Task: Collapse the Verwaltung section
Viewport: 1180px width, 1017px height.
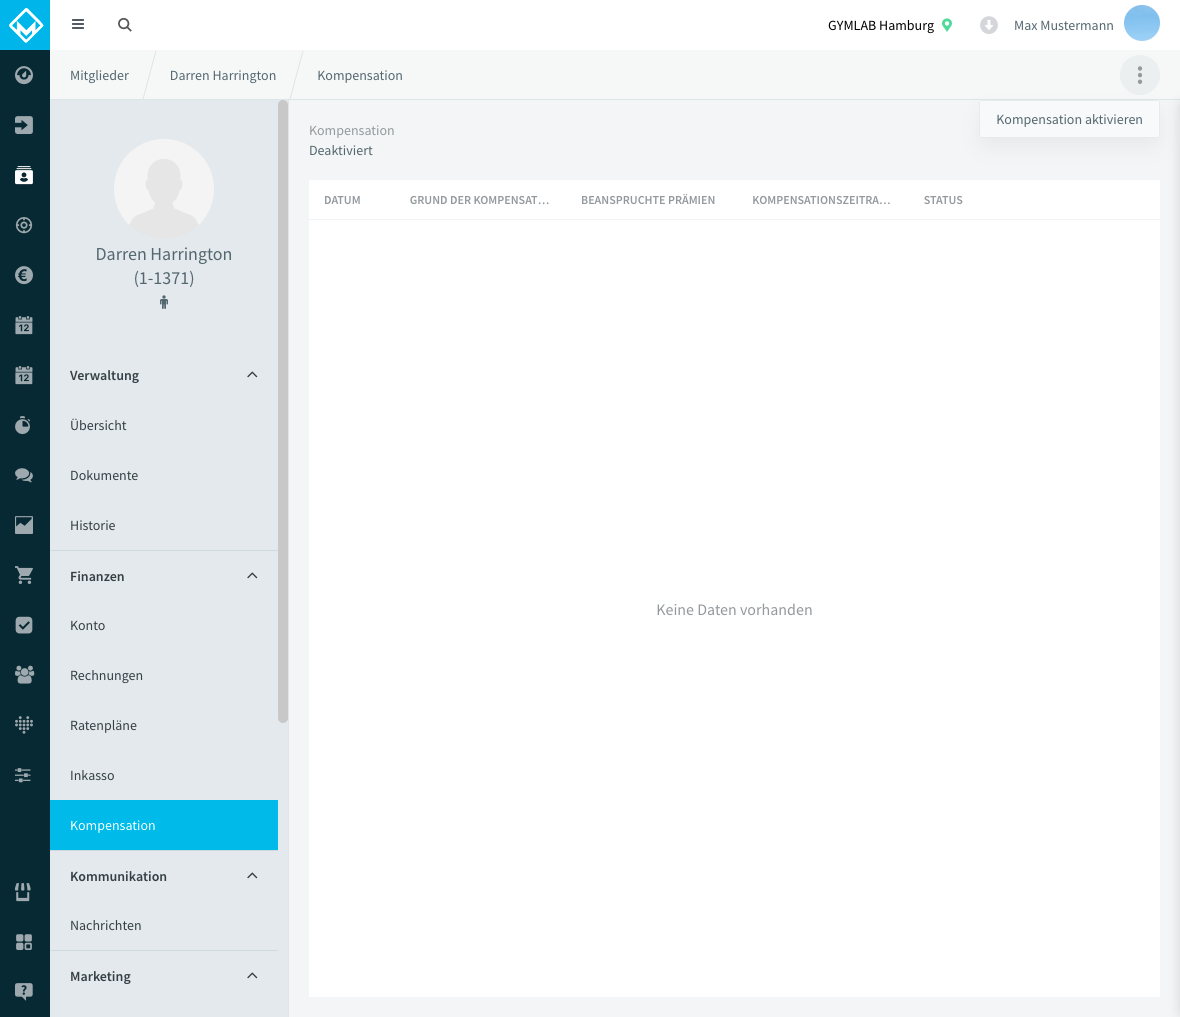Action: (x=252, y=375)
